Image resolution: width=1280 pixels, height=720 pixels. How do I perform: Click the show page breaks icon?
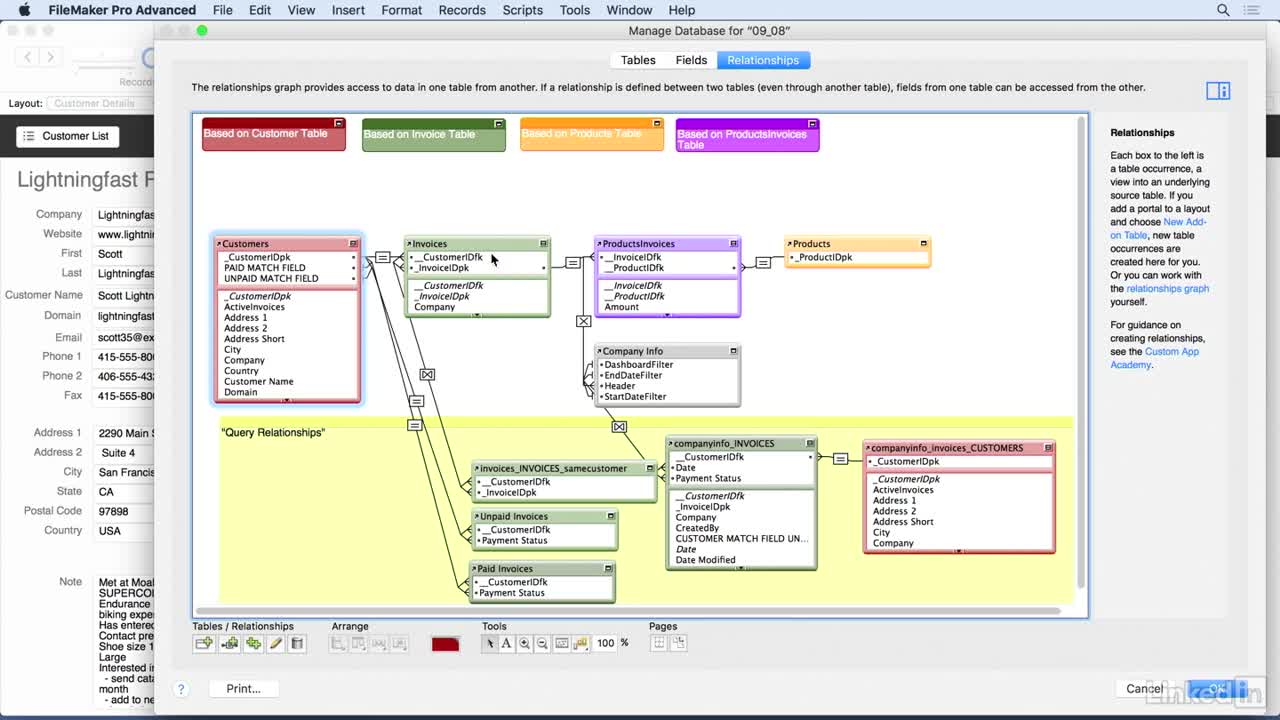659,643
